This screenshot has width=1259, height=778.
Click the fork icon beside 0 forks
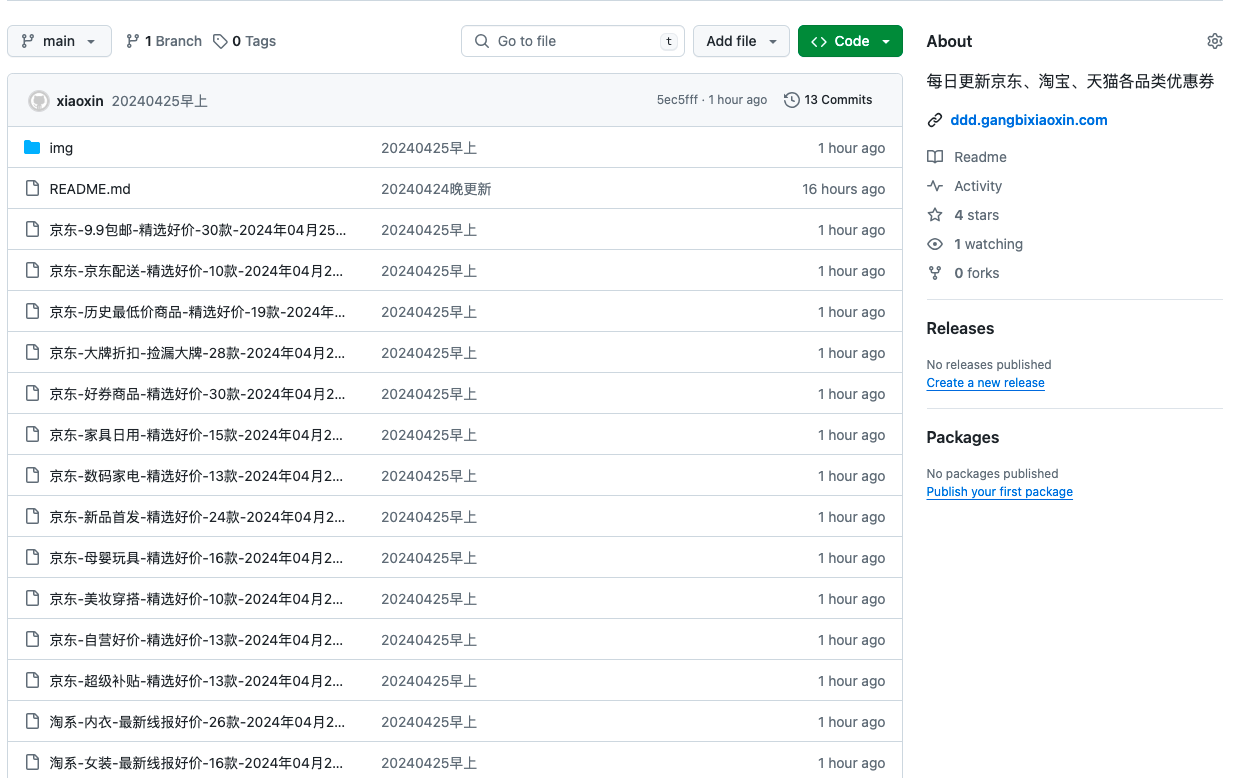click(x=935, y=273)
